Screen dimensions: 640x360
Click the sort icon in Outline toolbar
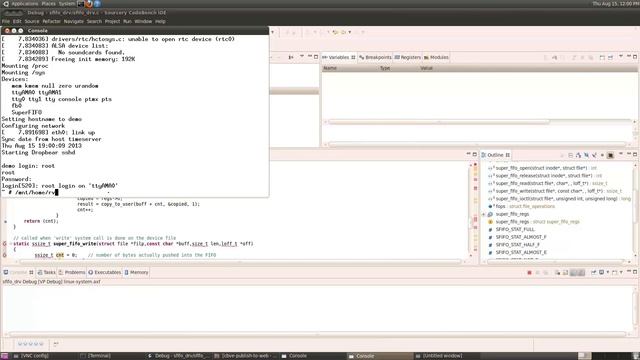[x=578, y=155]
